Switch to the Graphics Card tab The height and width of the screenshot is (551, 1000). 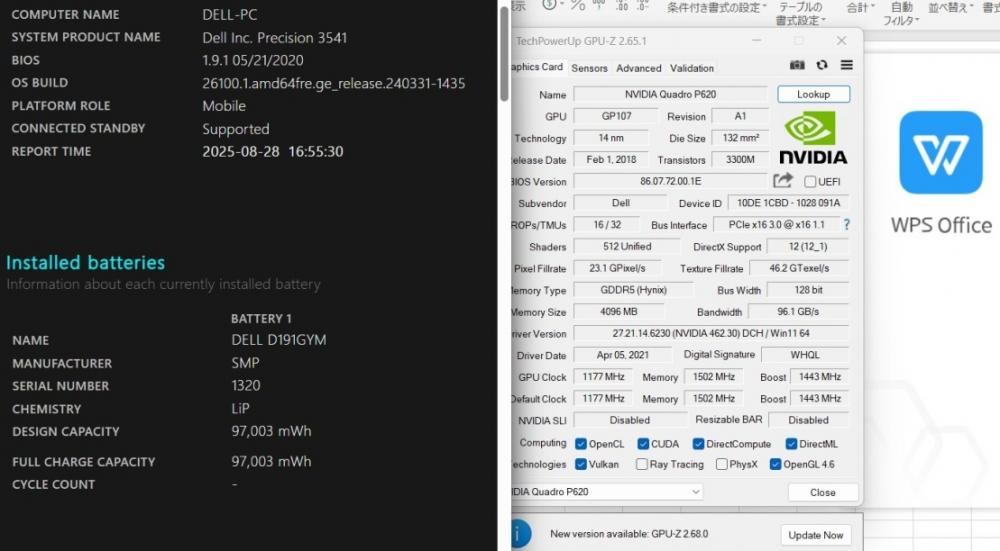tap(537, 67)
